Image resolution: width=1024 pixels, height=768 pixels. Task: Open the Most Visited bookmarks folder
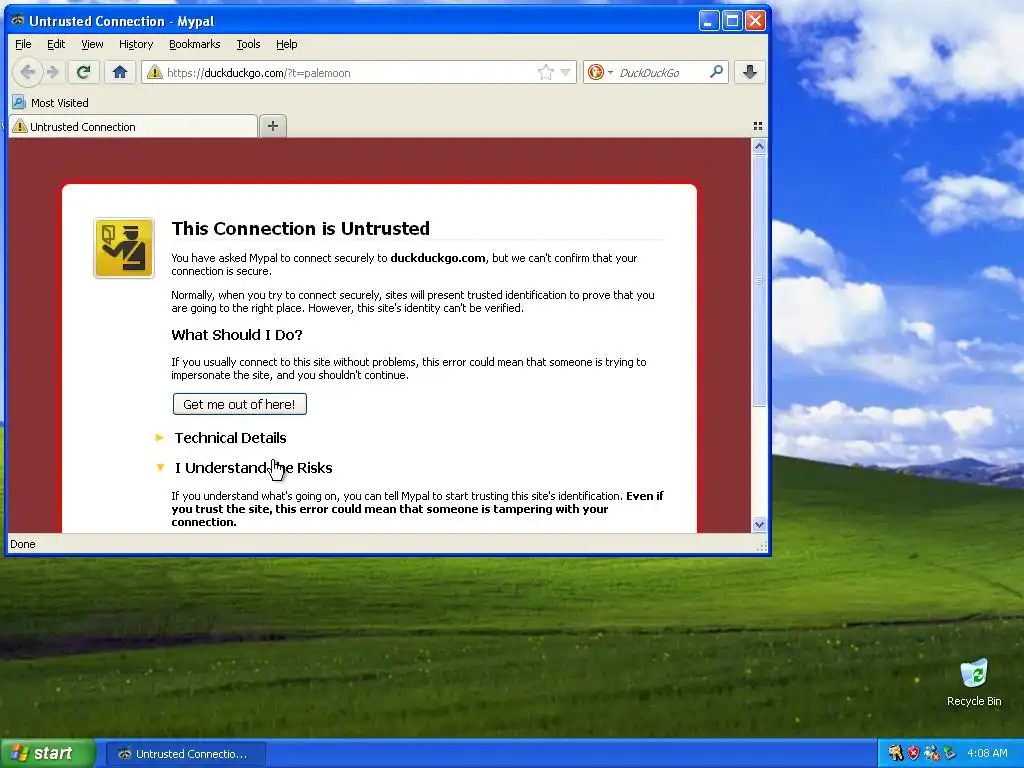coord(51,103)
